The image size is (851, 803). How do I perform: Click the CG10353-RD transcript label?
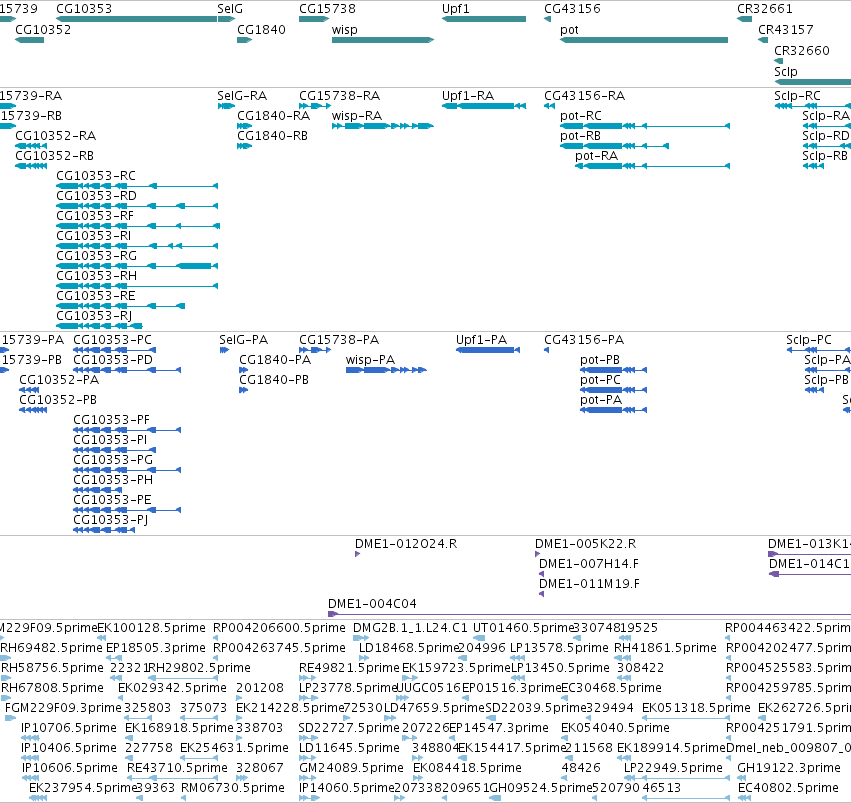click(97, 196)
